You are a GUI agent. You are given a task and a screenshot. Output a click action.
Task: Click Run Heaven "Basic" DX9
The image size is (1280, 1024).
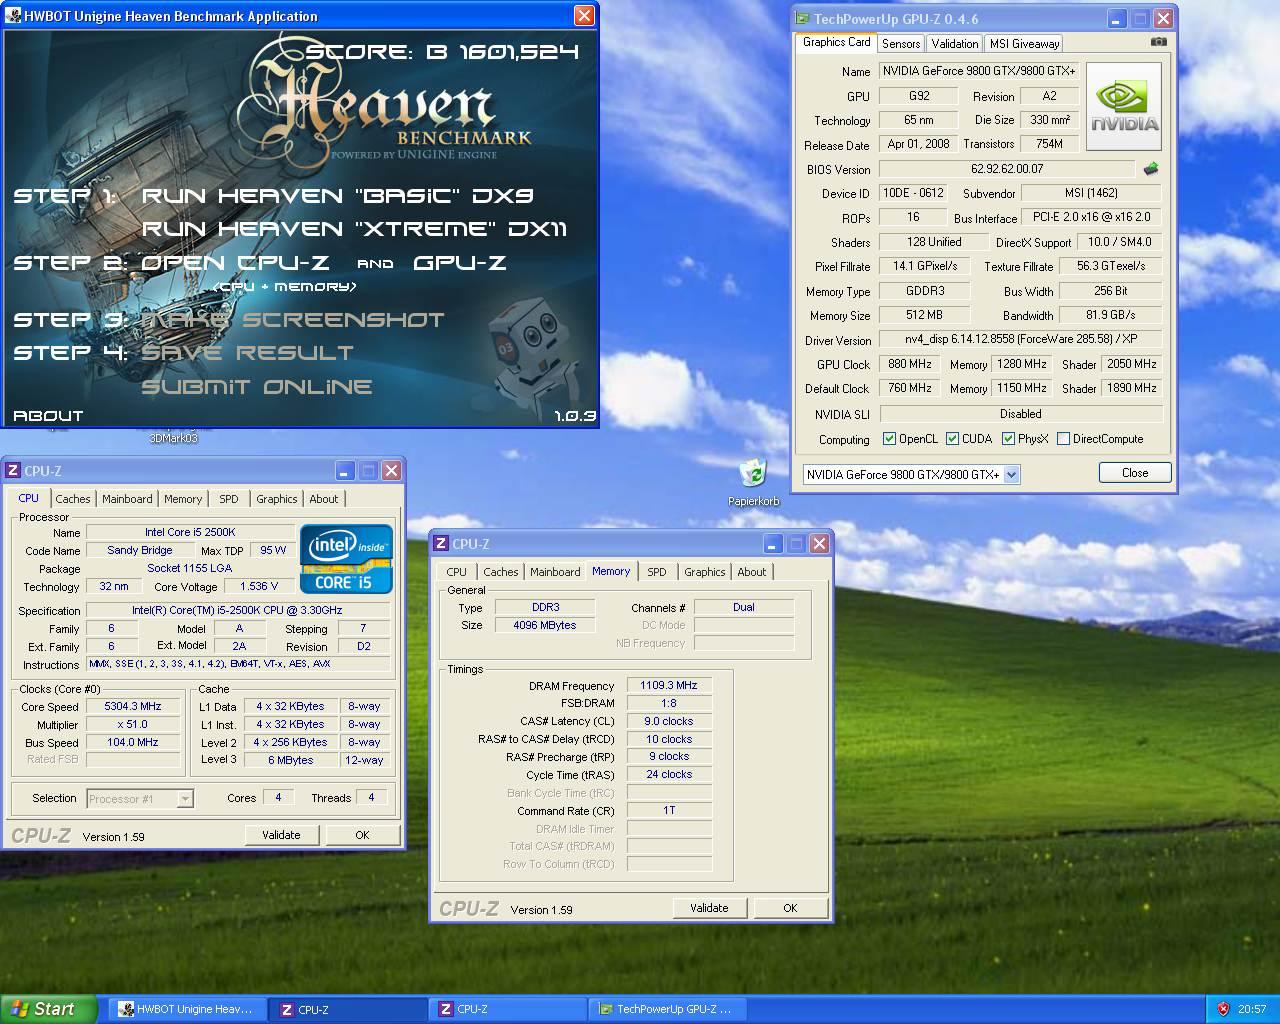pyautogui.click(x=337, y=196)
